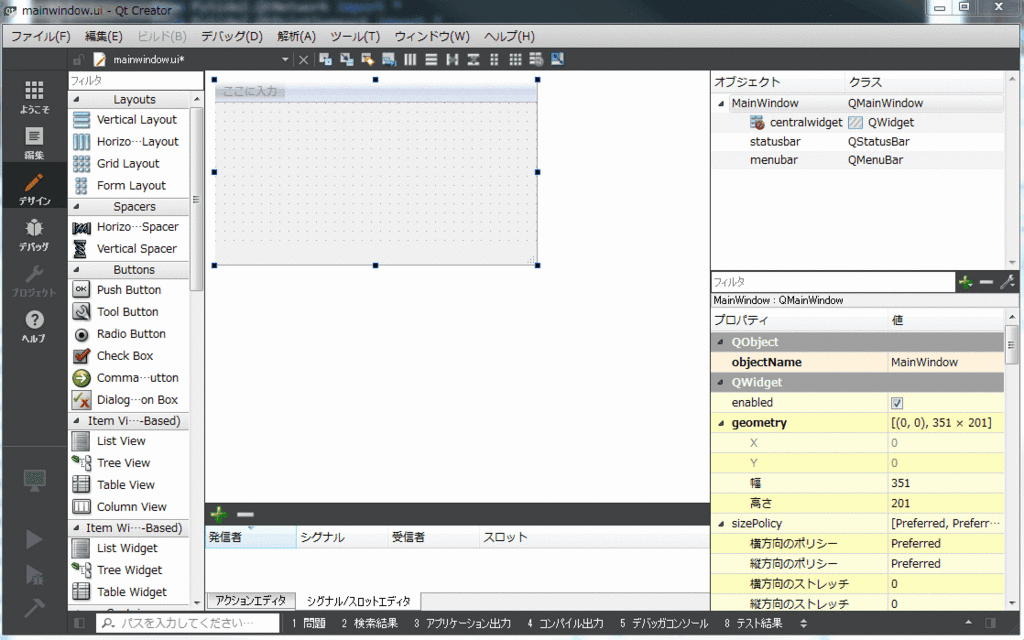The height and width of the screenshot is (640, 1024).
Task: Remove connection with minus in signal editor
Action: click(246, 515)
